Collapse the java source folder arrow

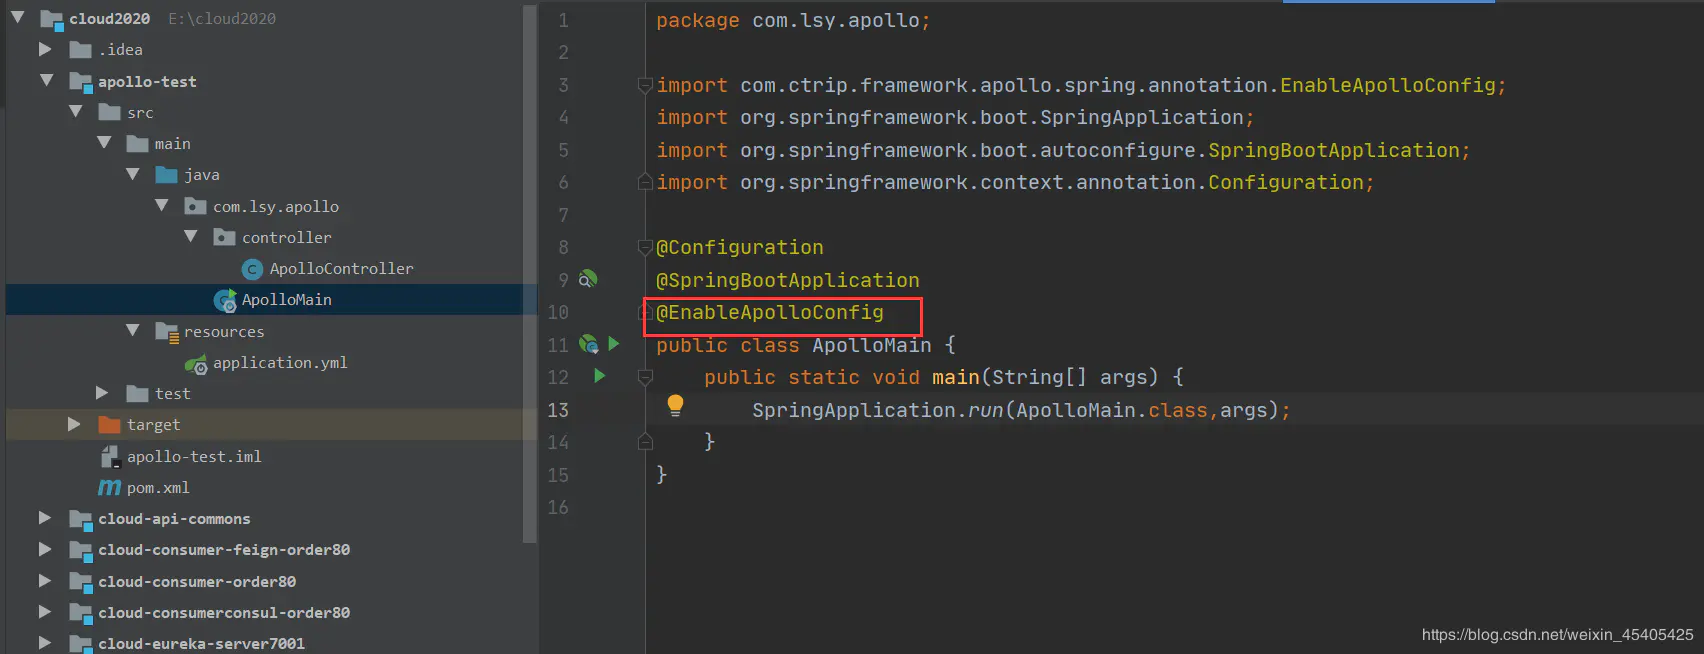coord(133,174)
